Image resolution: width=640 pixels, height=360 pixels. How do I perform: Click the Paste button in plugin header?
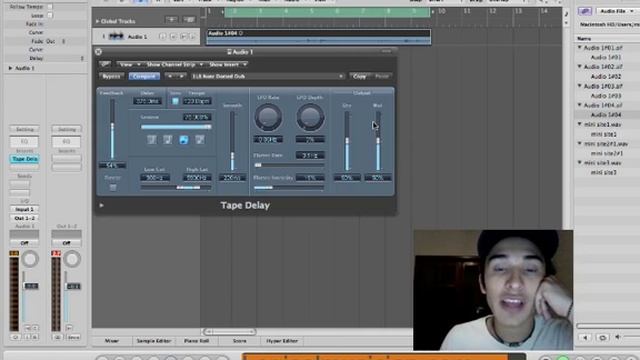click(x=382, y=76)
